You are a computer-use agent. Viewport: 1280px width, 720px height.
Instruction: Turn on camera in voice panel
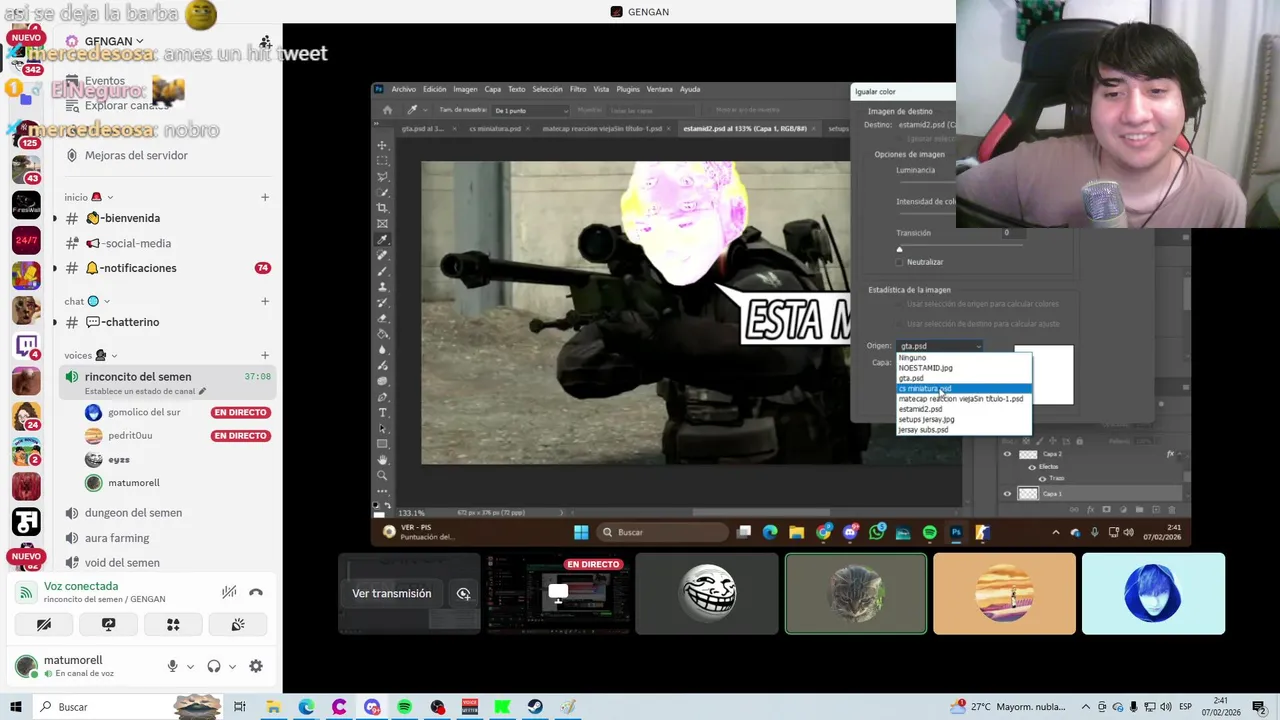click(44, 624)
